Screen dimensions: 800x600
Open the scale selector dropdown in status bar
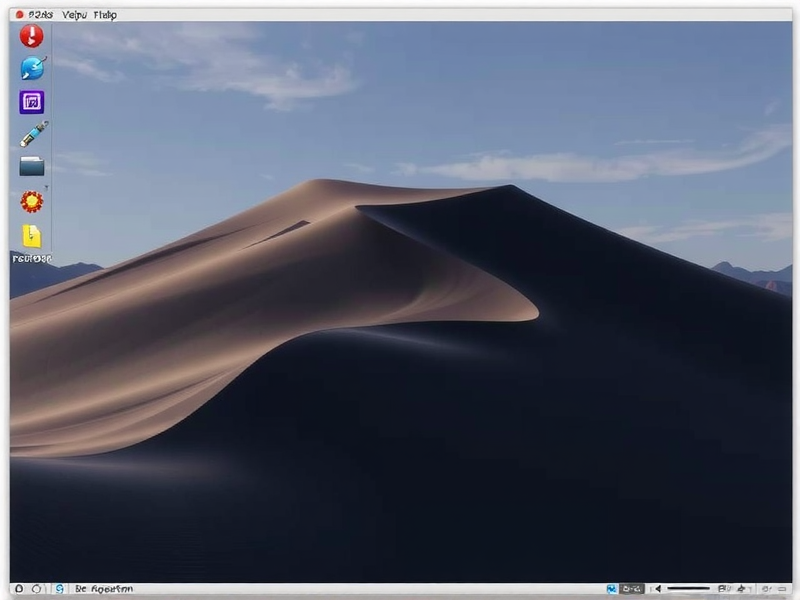tap(632, 588)
